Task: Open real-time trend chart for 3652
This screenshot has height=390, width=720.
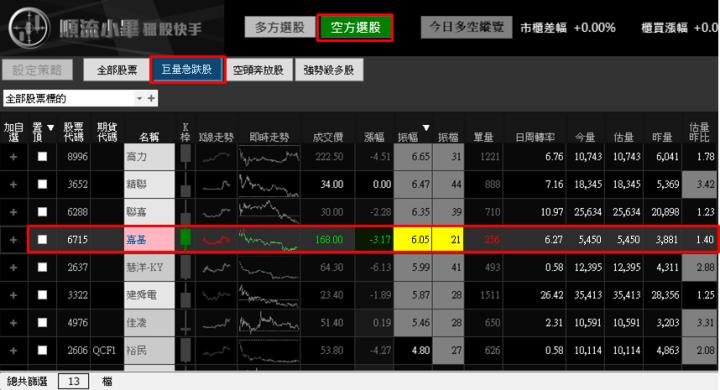Action: [x=269, y=184]
